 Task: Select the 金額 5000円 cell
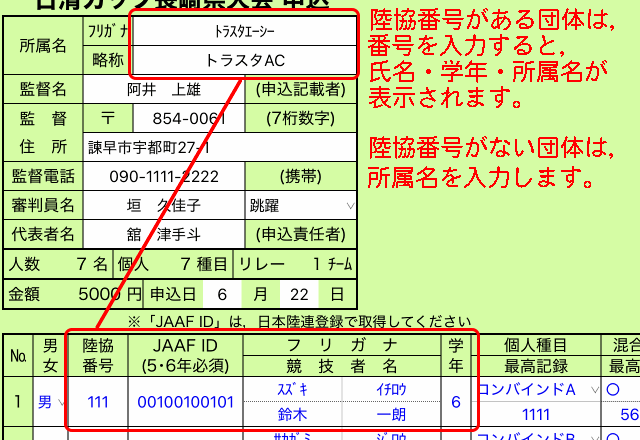73,294
